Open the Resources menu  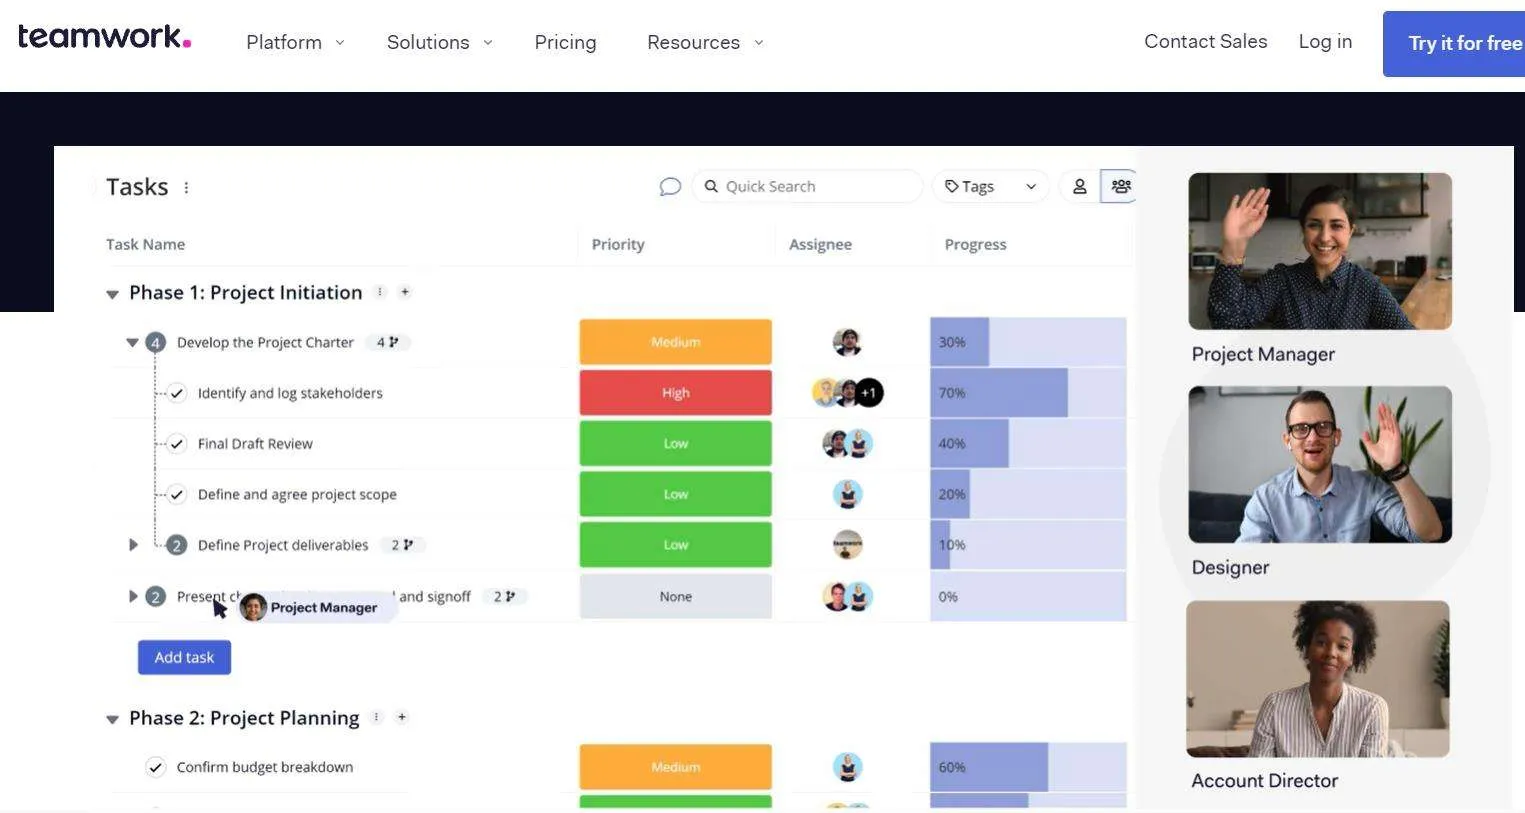pyautogui.click(x=705, y=42)
